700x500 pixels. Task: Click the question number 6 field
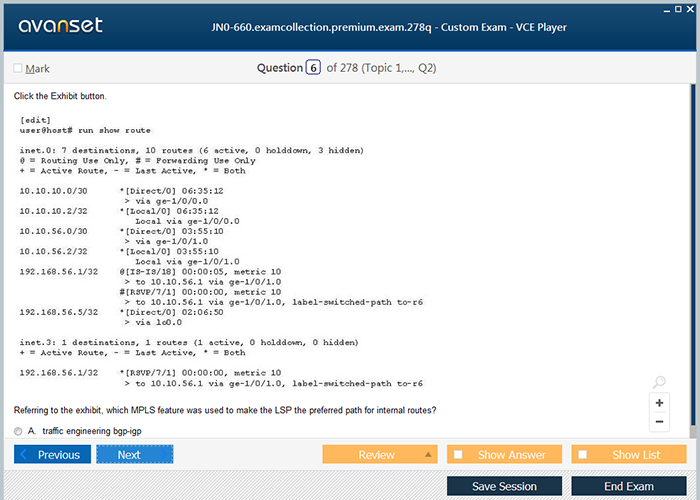[x=313, y=68]
